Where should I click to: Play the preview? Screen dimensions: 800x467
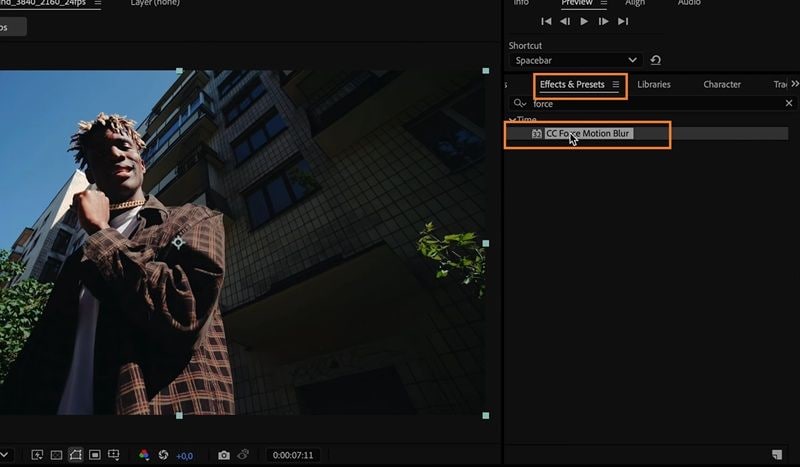[584, 21]
